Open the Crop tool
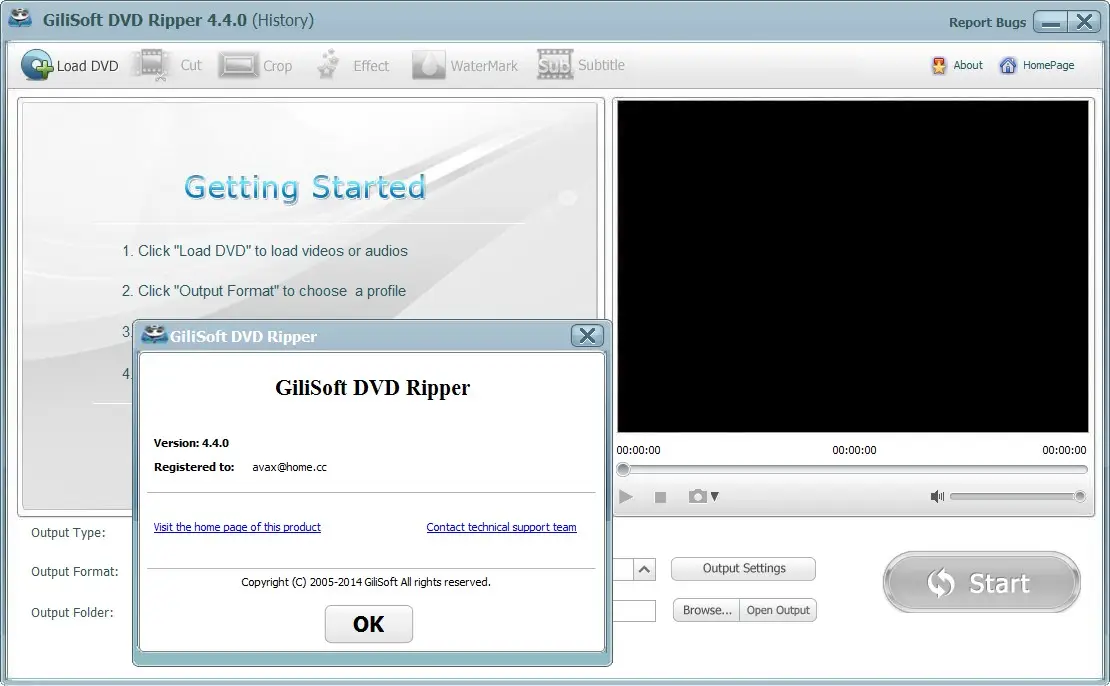The width and height of the screenshot is (1110, 686). (256, 65)
